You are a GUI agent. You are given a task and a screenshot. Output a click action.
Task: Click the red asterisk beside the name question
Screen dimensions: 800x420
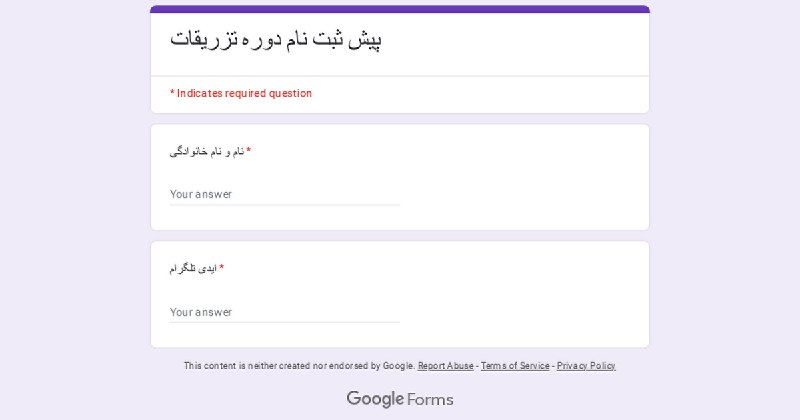248,151
